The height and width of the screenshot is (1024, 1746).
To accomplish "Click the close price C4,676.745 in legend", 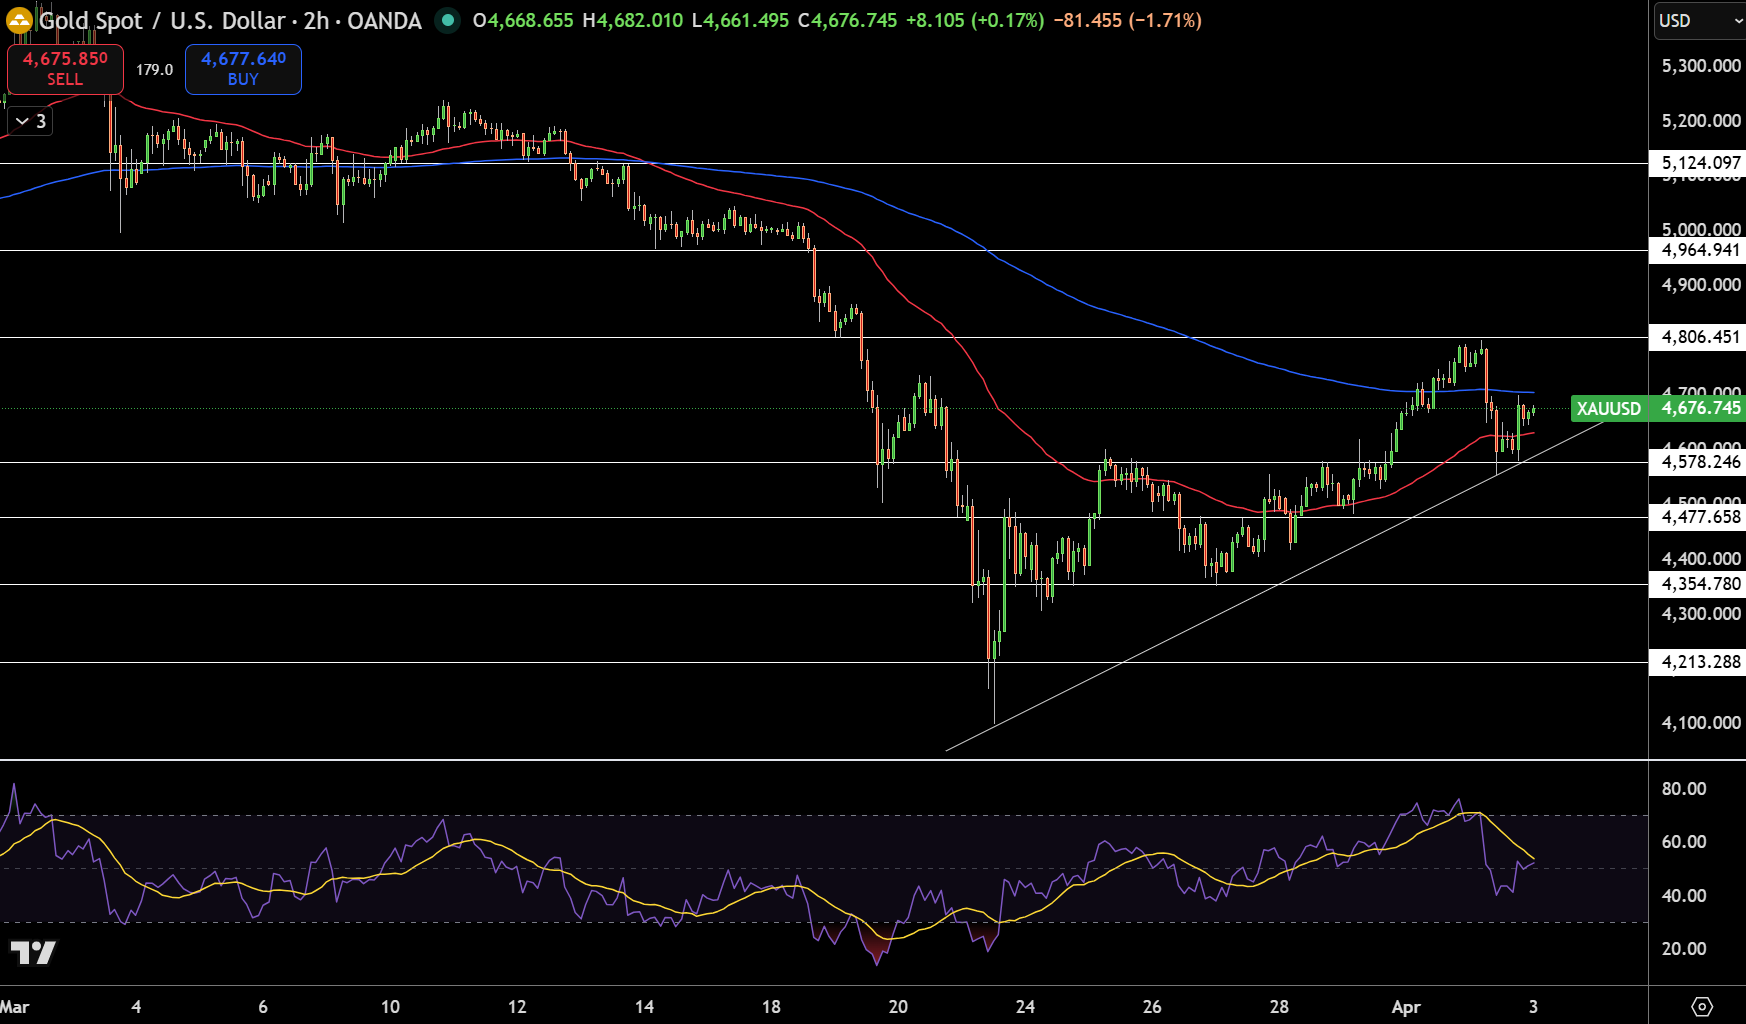I will coord(847,20).
